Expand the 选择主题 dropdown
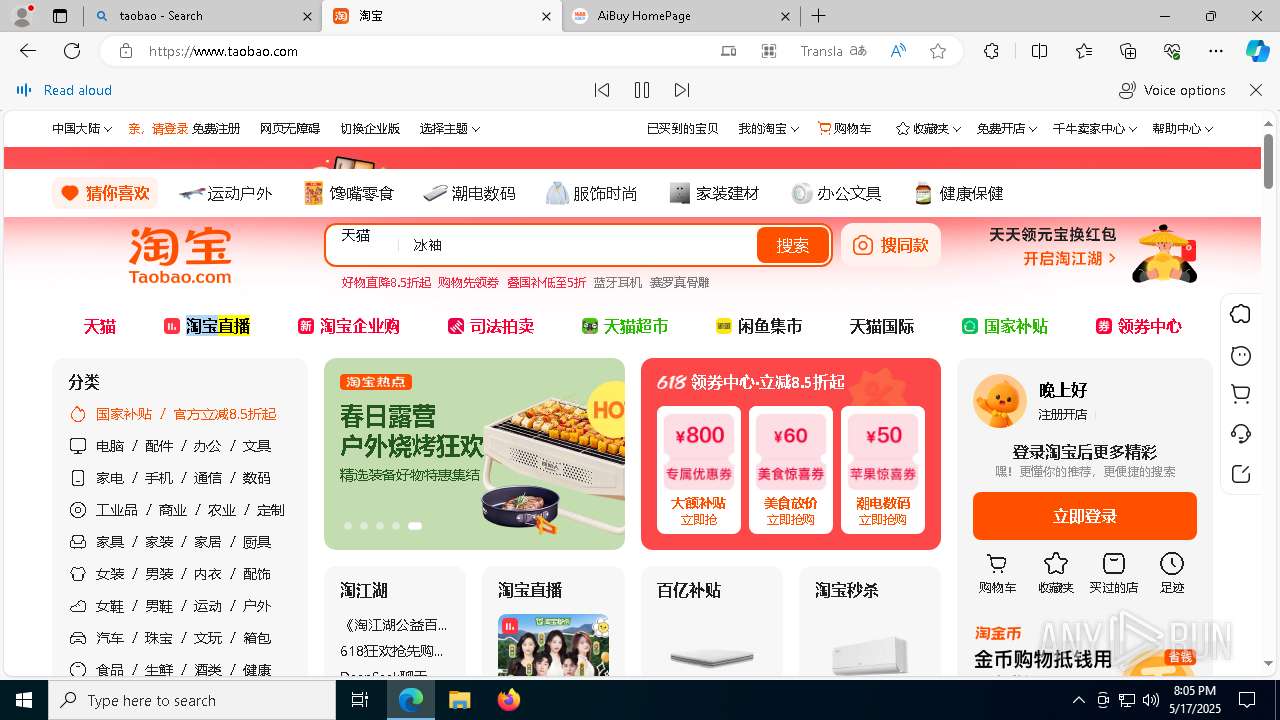Screen dimensions: 1280x720 coord(450,129)
